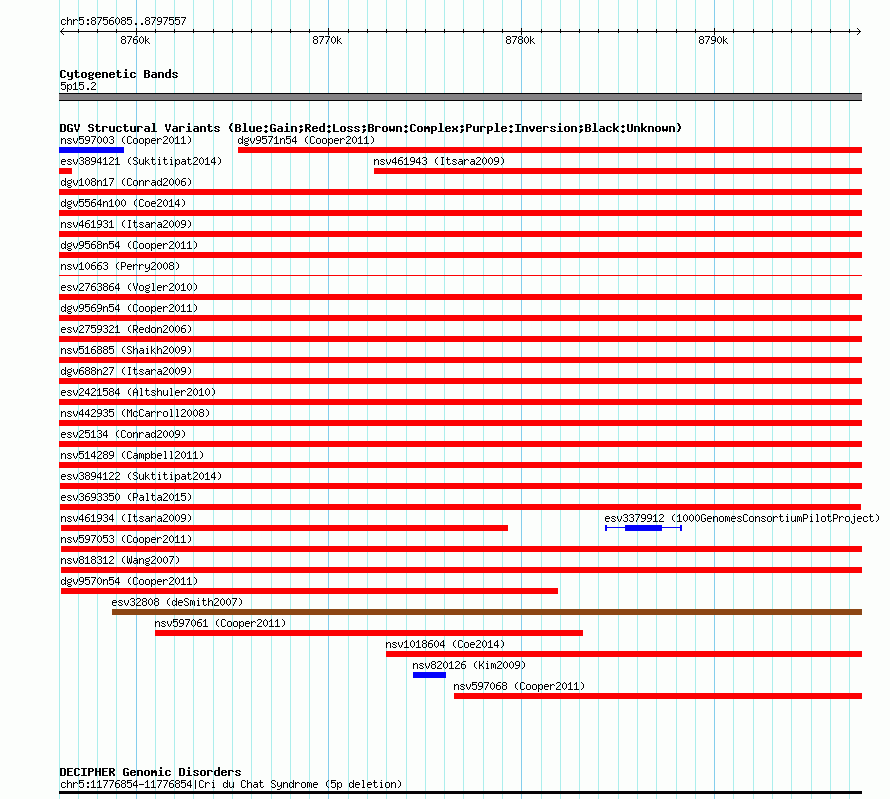Open esv3693350 (Palta2015) variant
This screenshot has height=799, width=890.
point(126,497)
